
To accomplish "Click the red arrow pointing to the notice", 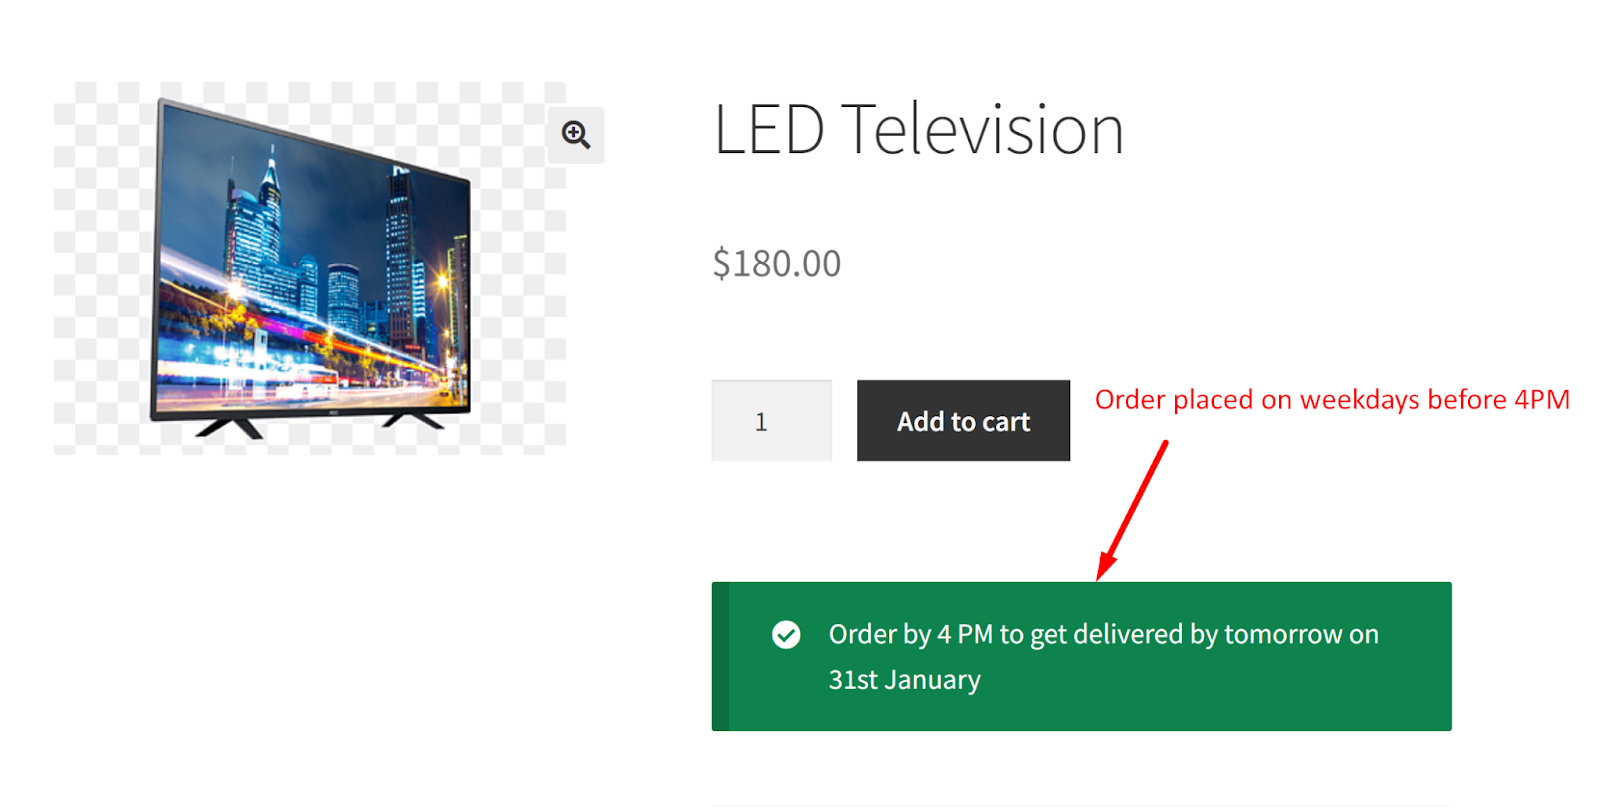I will (1132, 510).
